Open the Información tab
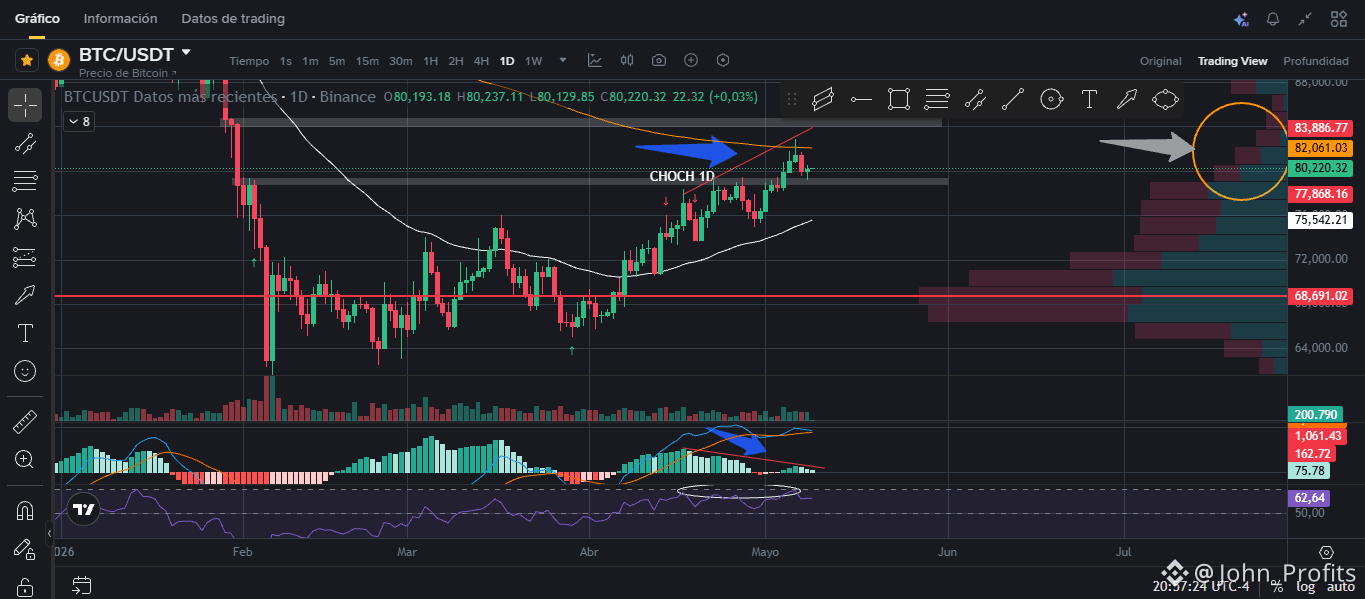 click(120, 18)
